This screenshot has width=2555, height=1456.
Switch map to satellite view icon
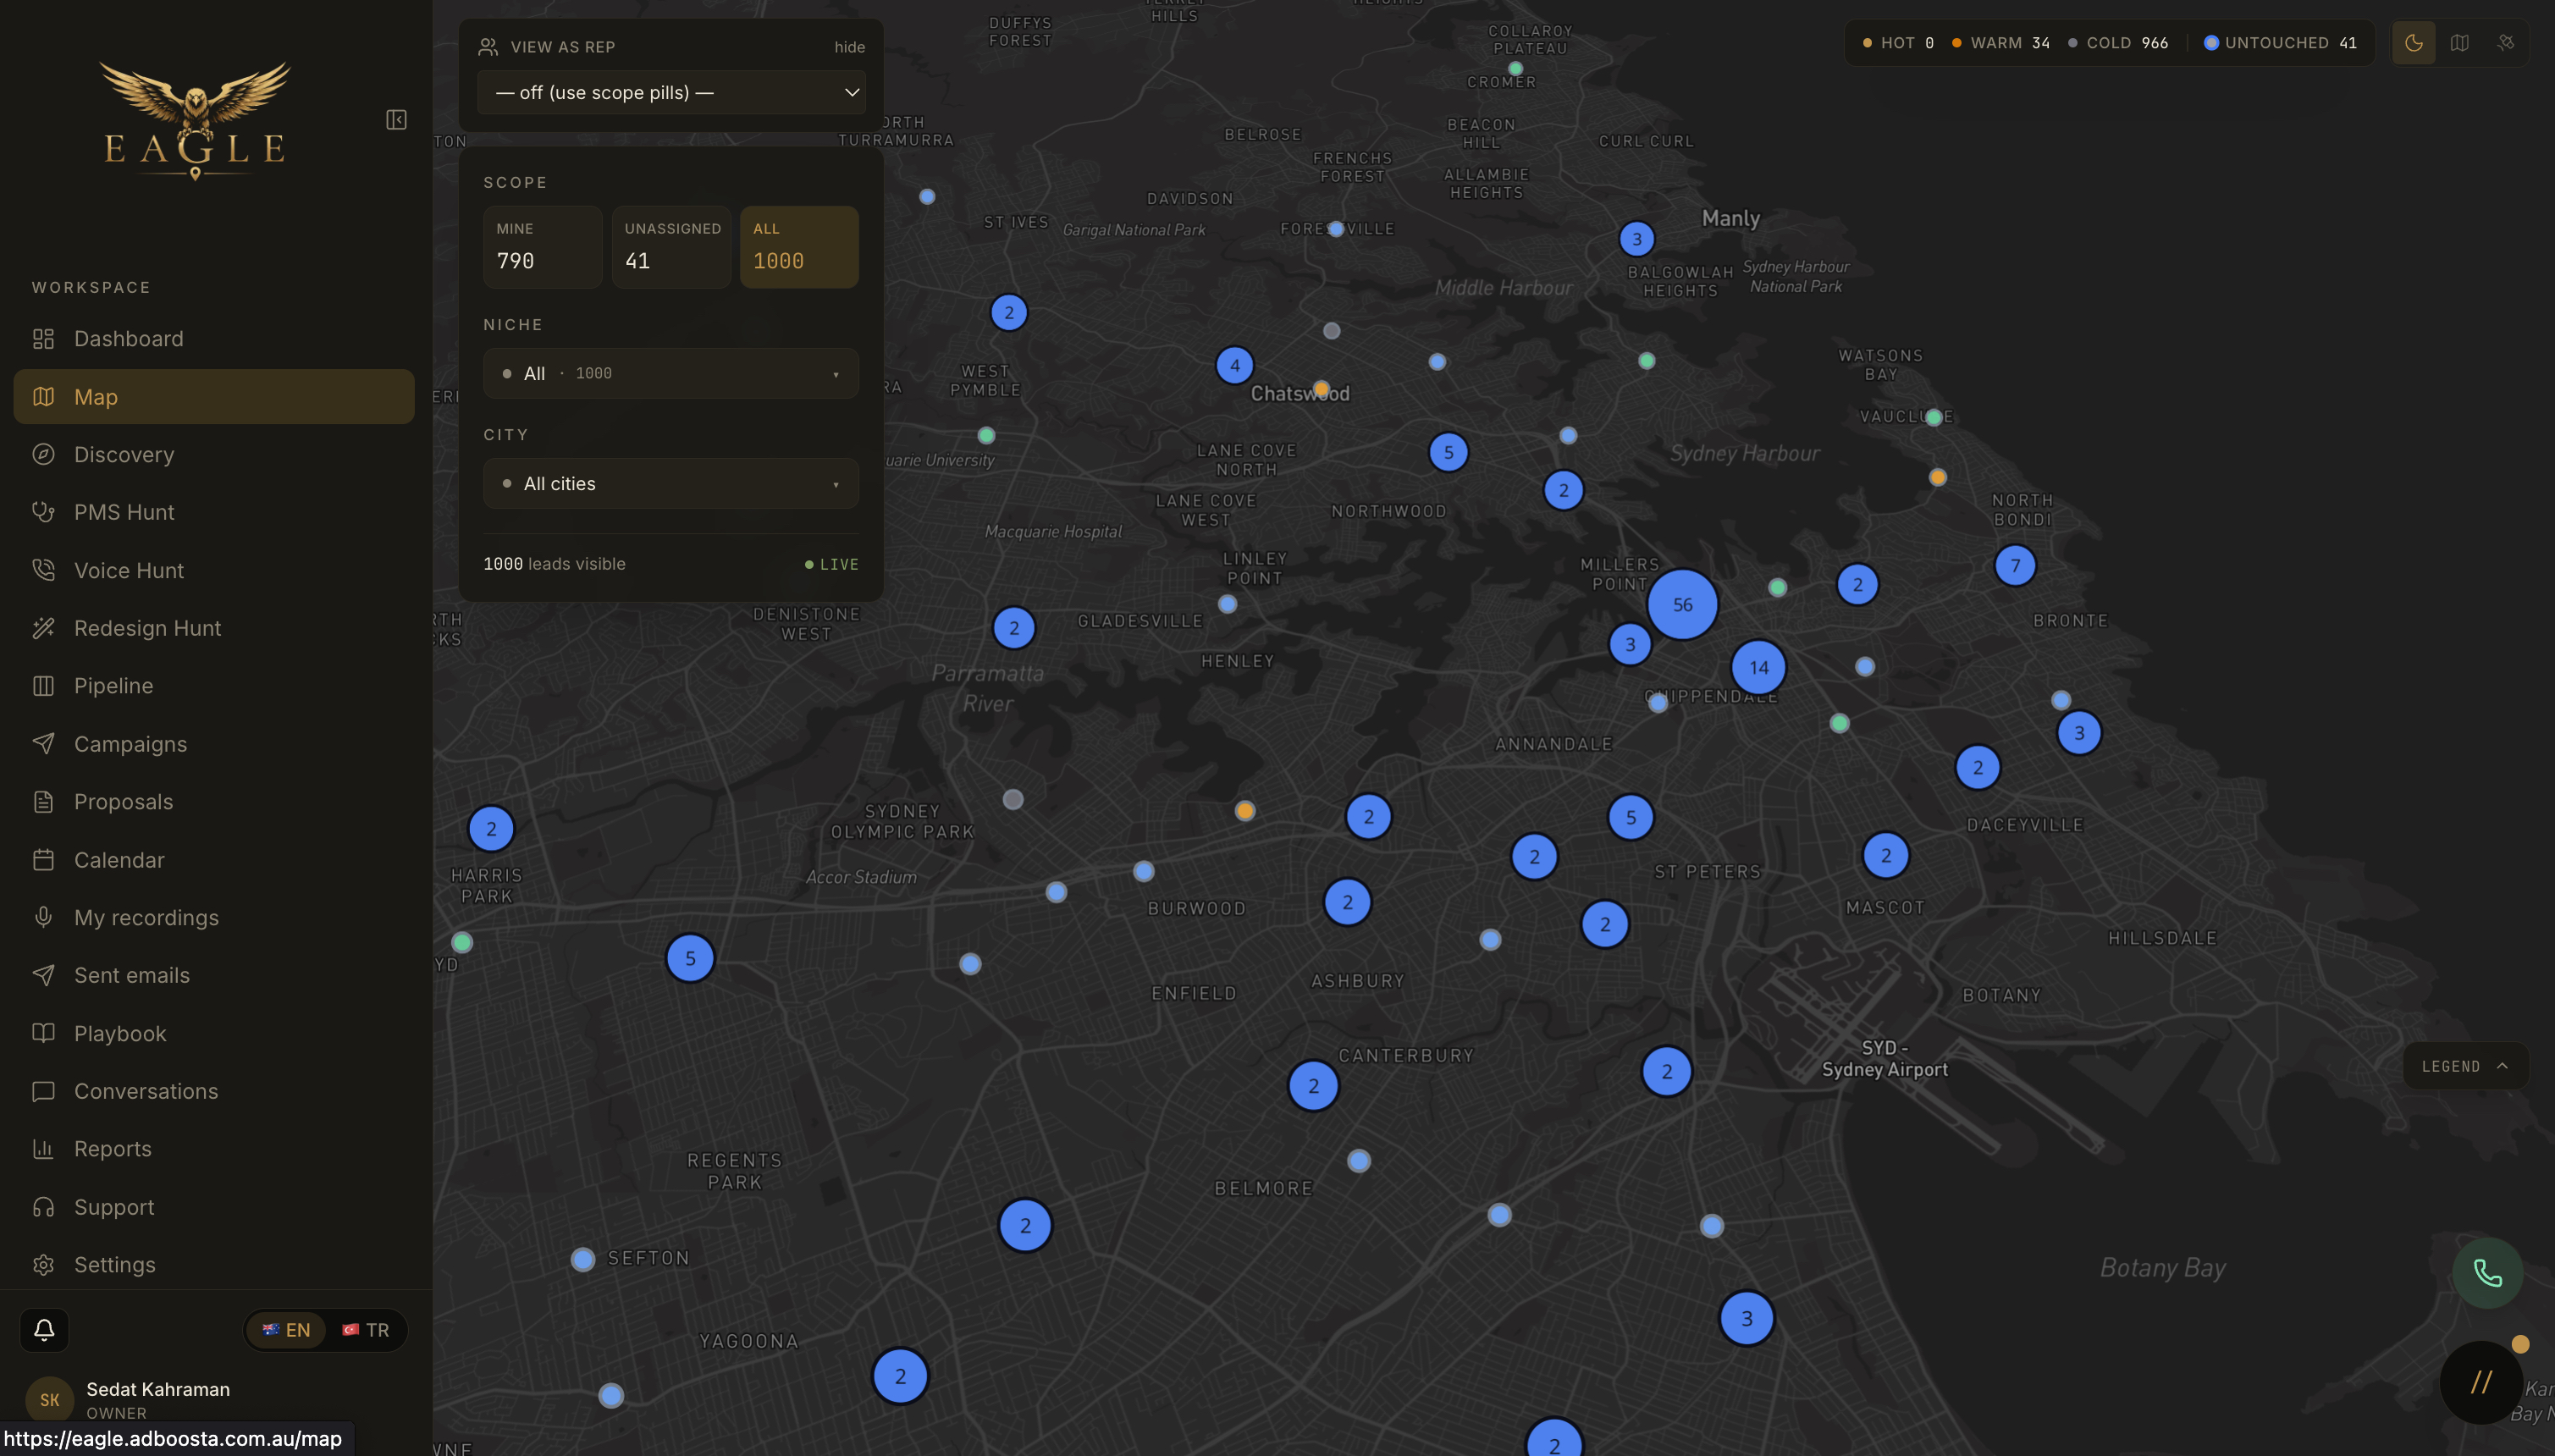pyautogui.click(x=2505, y=43)
